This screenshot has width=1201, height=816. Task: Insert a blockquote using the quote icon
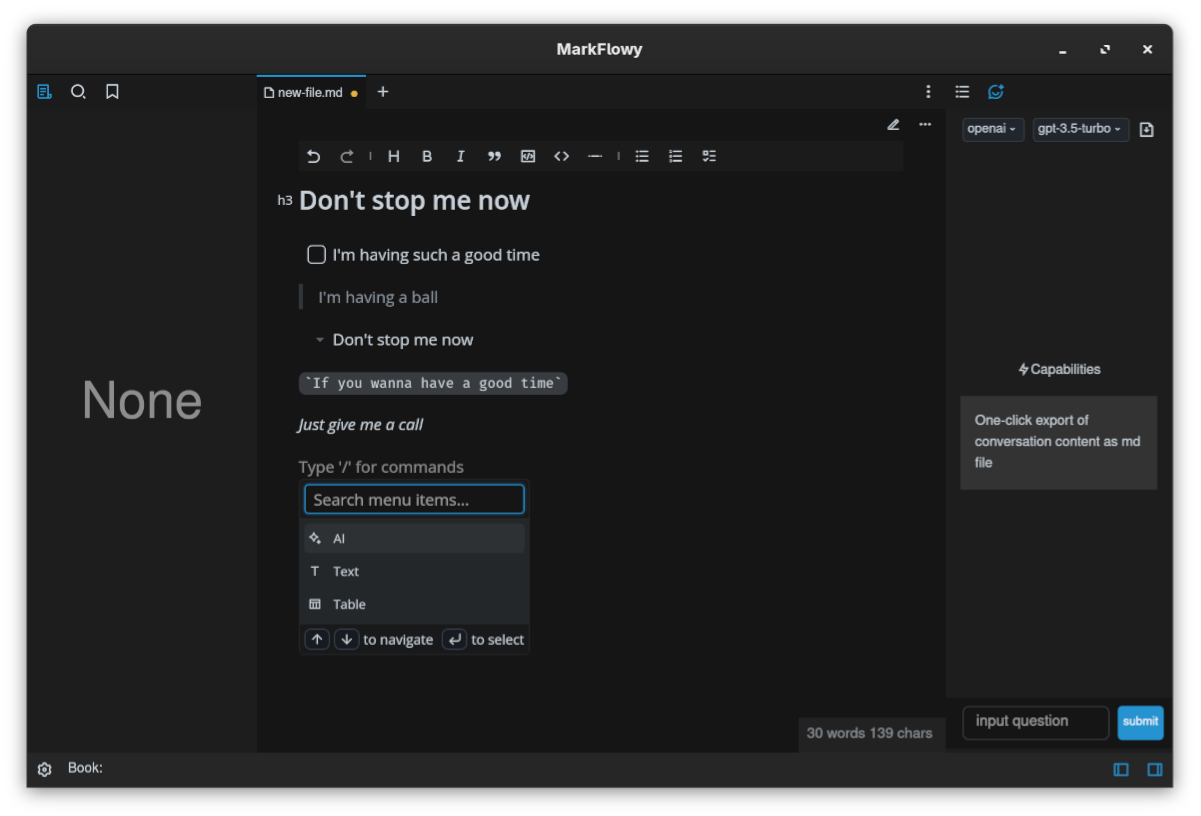pos(494,156)
